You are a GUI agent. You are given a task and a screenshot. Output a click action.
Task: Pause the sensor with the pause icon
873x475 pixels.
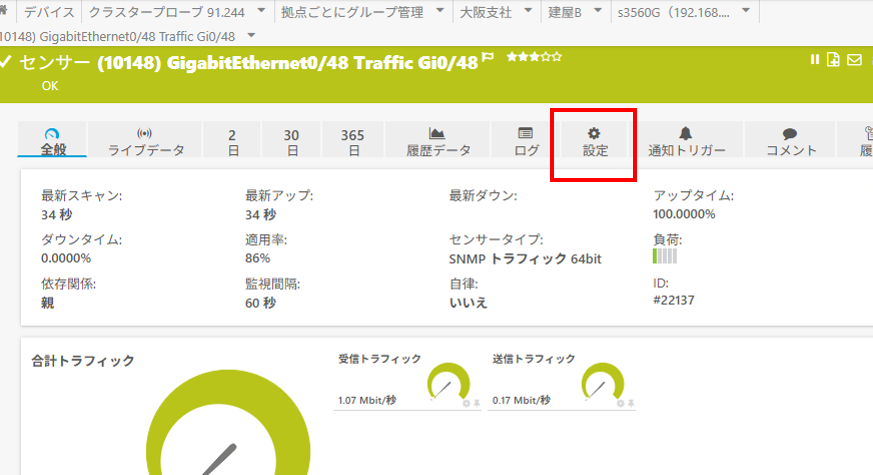click(815, 60)
